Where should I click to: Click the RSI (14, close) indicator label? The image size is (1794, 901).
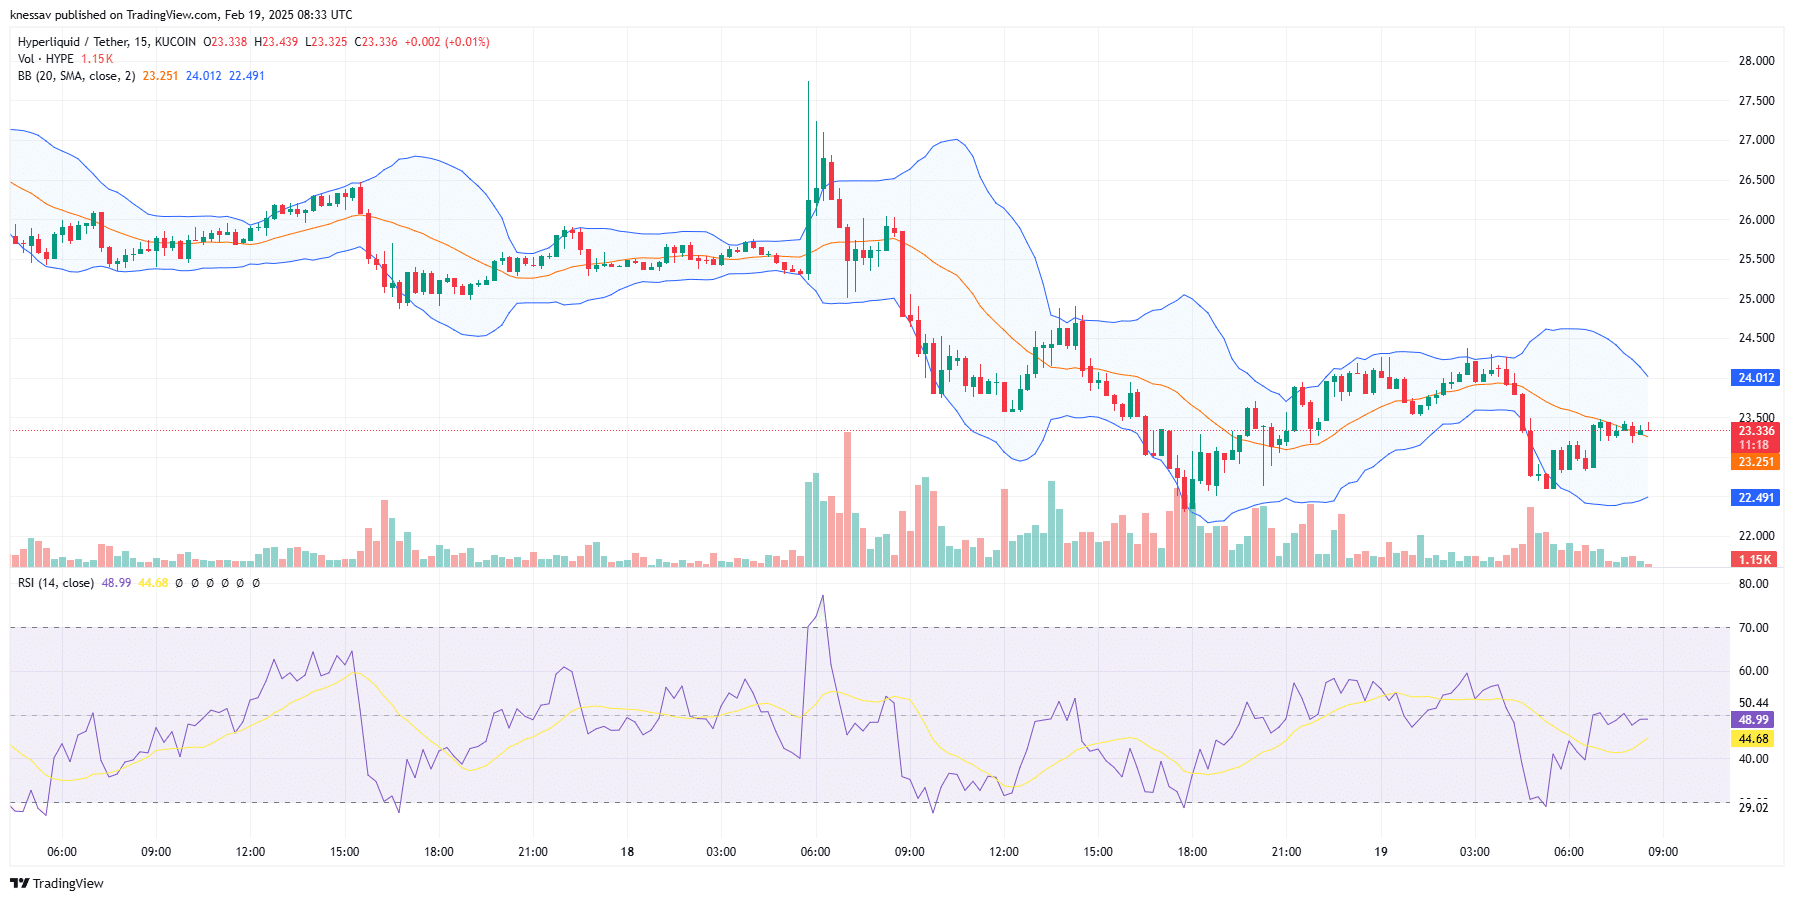tap(56, 583)
